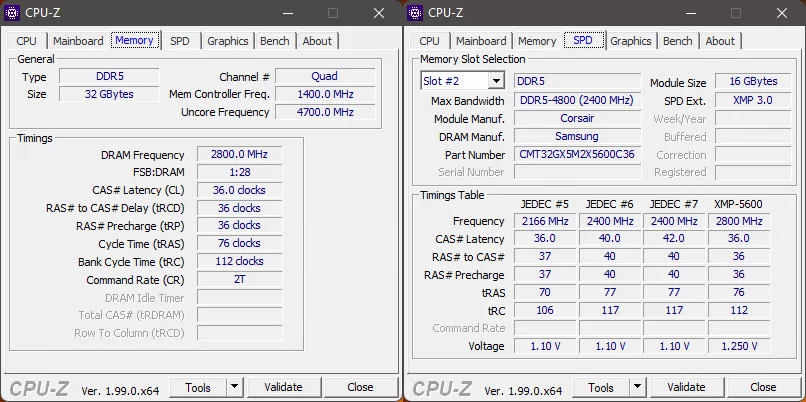Screen dimensions: 806x402
Task: Click the DDR5 memory Type field
Action: coord(109,76)
